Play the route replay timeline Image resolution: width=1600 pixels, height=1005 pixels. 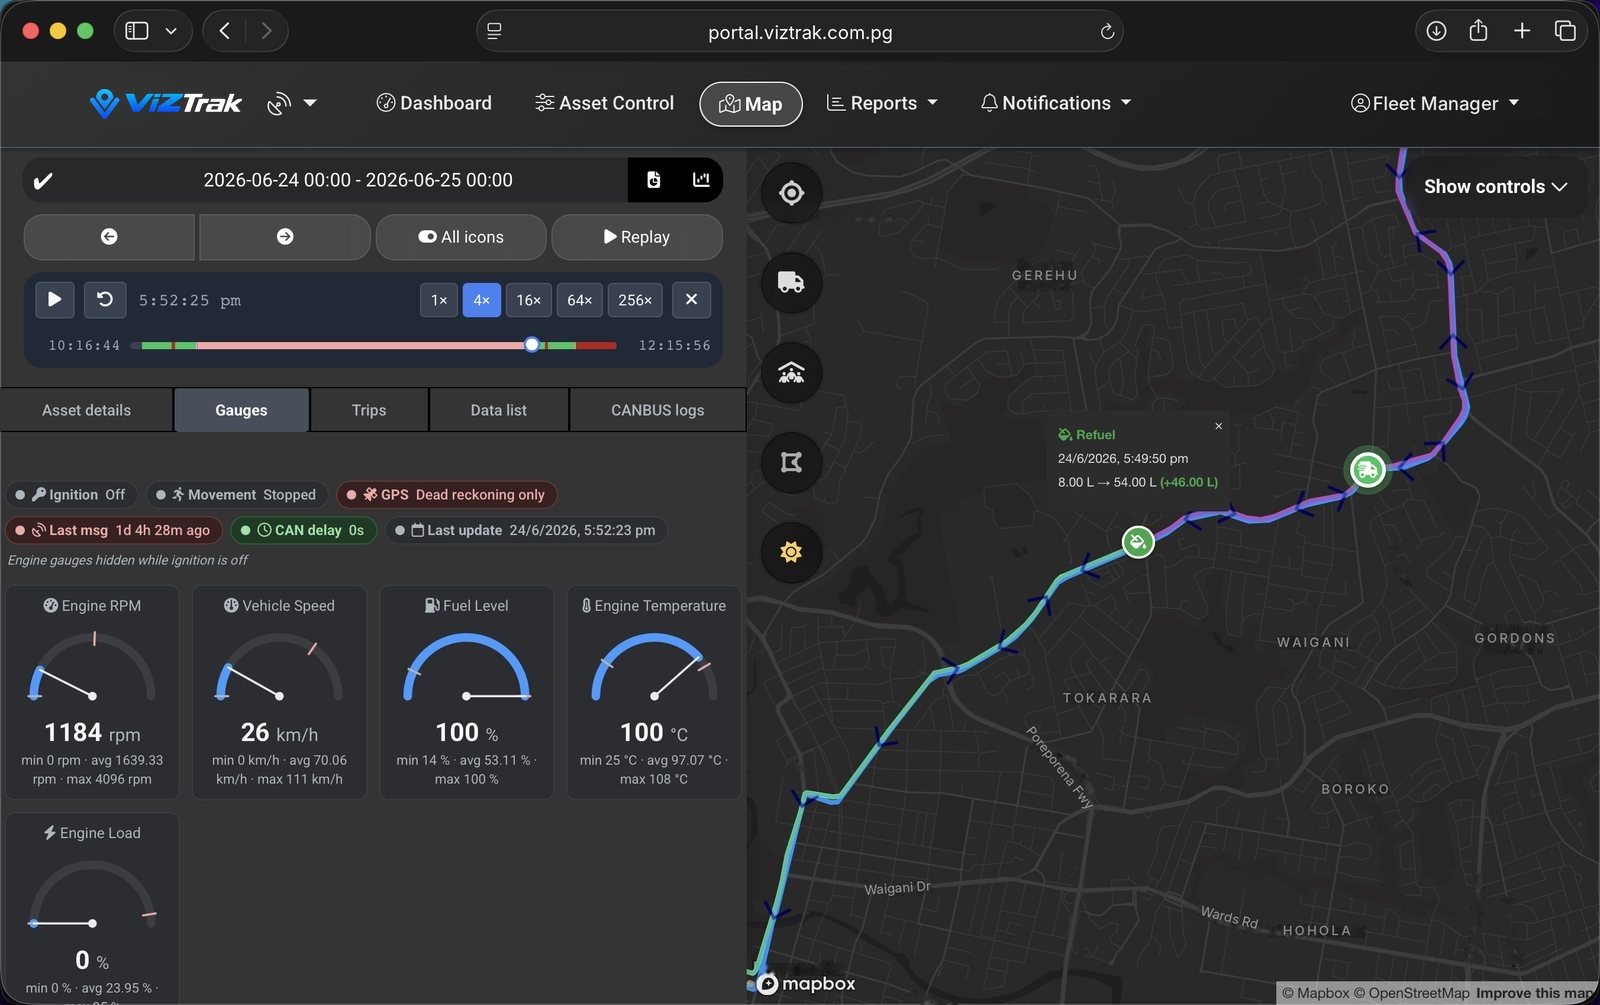click(55, 300)
